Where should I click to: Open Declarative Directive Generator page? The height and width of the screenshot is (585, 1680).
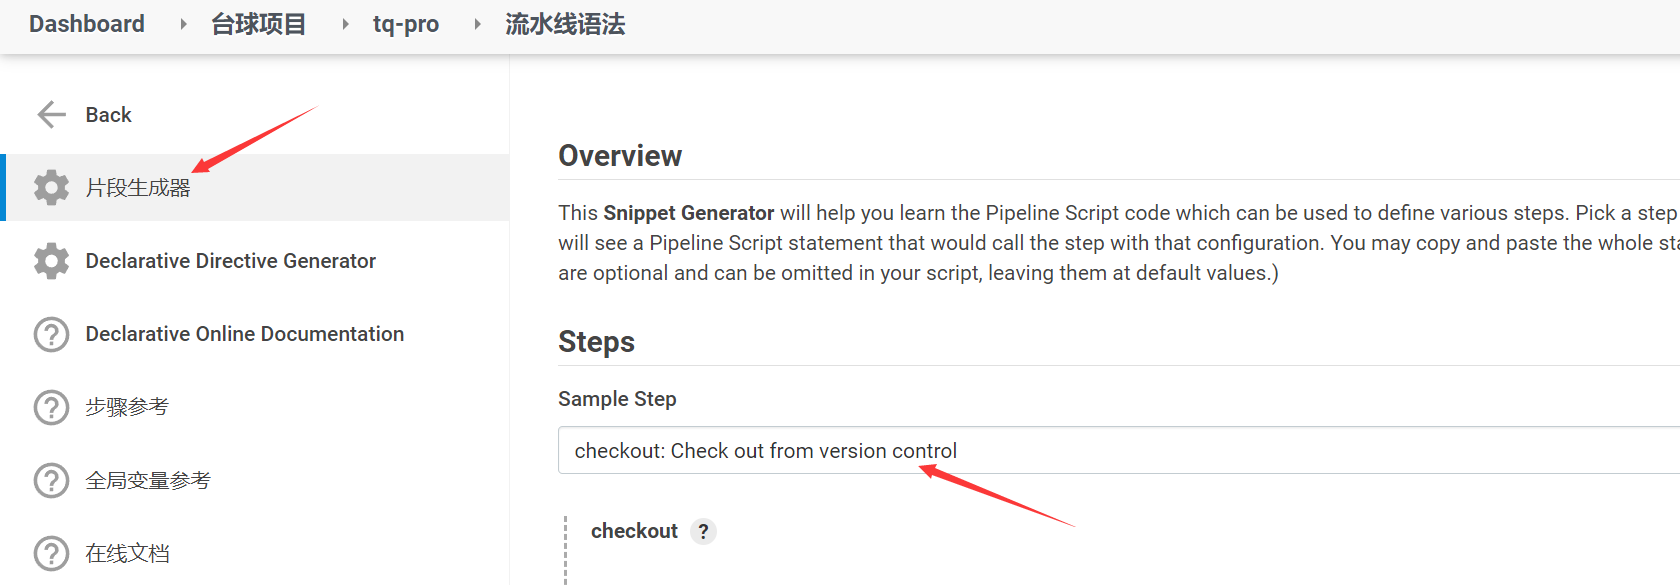tap(231, 261)
